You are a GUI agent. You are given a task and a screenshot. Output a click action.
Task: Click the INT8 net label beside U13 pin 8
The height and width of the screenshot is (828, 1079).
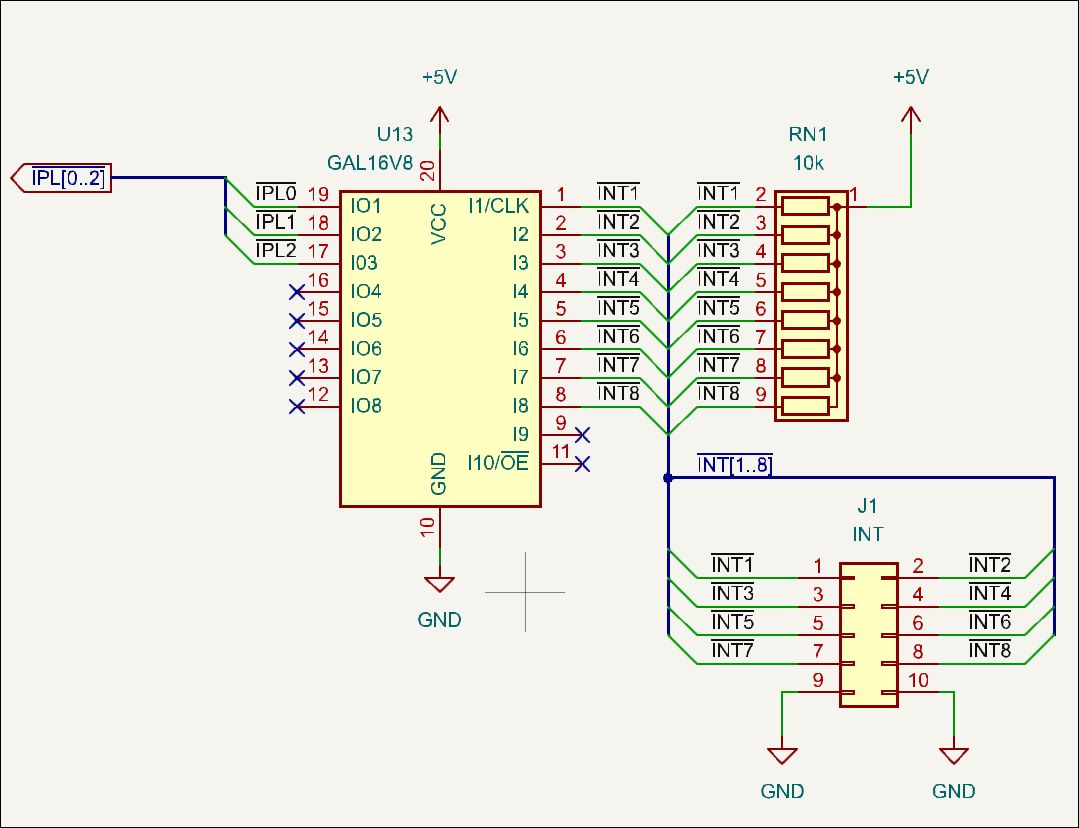click(618, 393)
